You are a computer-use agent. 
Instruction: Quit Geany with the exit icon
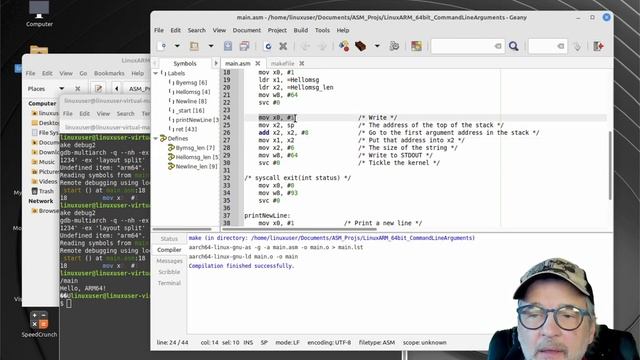click(599, 46)
